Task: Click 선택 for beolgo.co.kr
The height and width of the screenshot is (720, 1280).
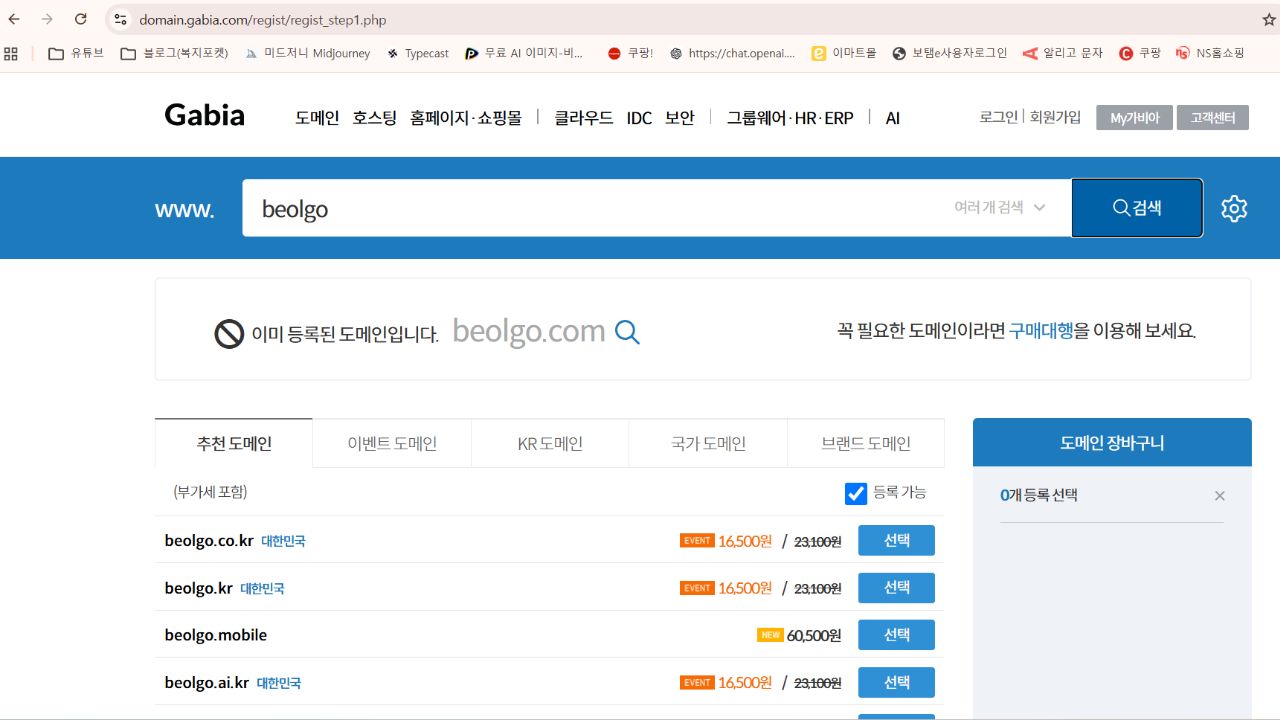Action: point(897,540)
